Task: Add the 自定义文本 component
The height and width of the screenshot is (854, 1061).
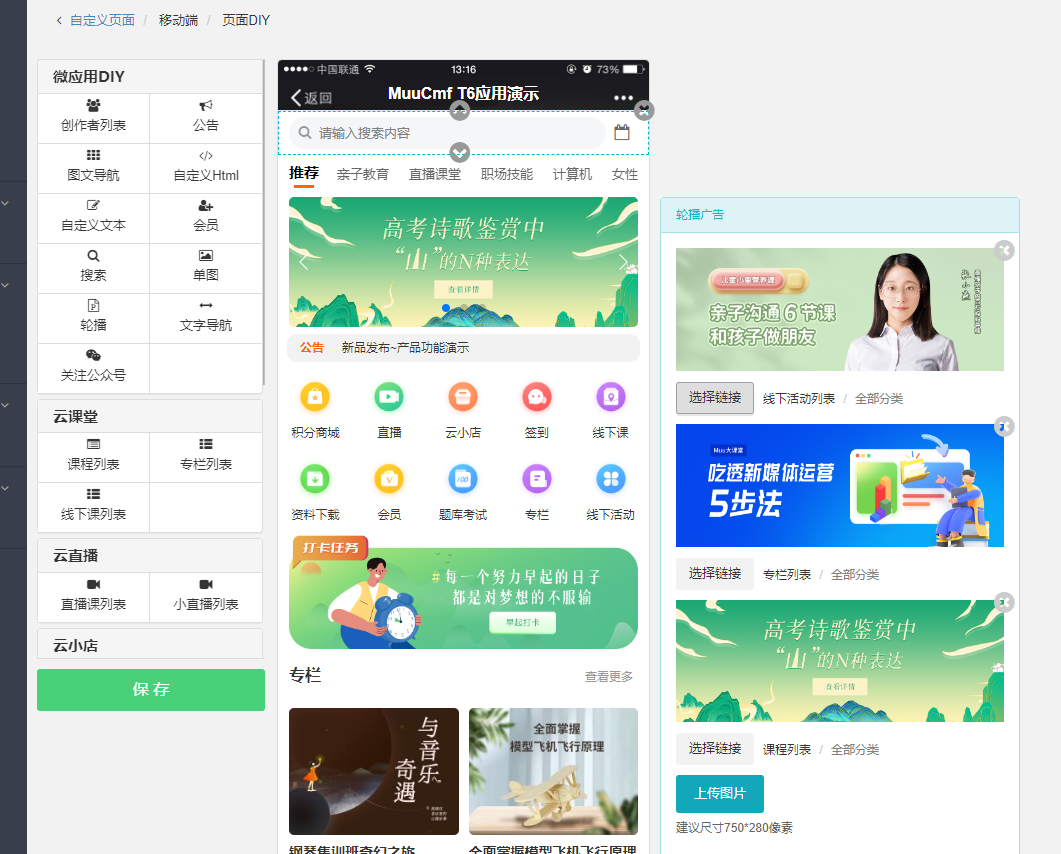Action: tap(93, 219)
